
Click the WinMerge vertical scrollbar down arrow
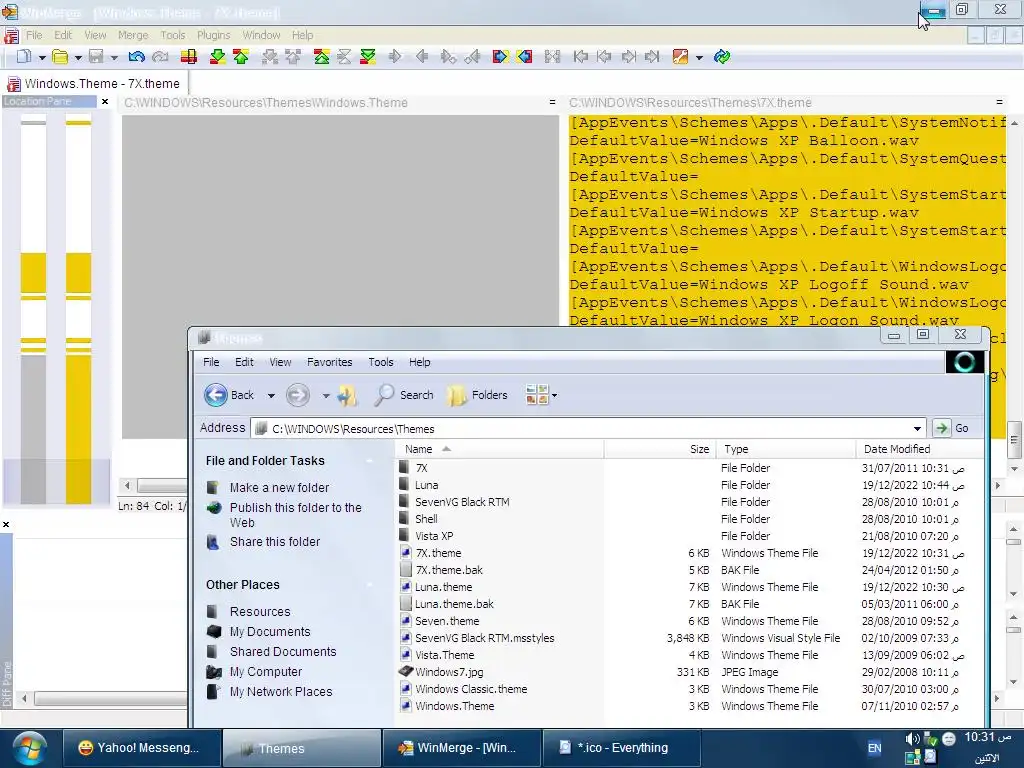coord(1014,469)
